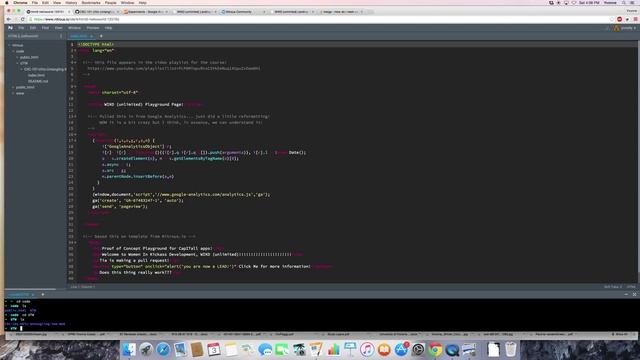Expand the www folder in the file tree
The height and width of the screenshot is (360, 640).
(x=13, y=93)
